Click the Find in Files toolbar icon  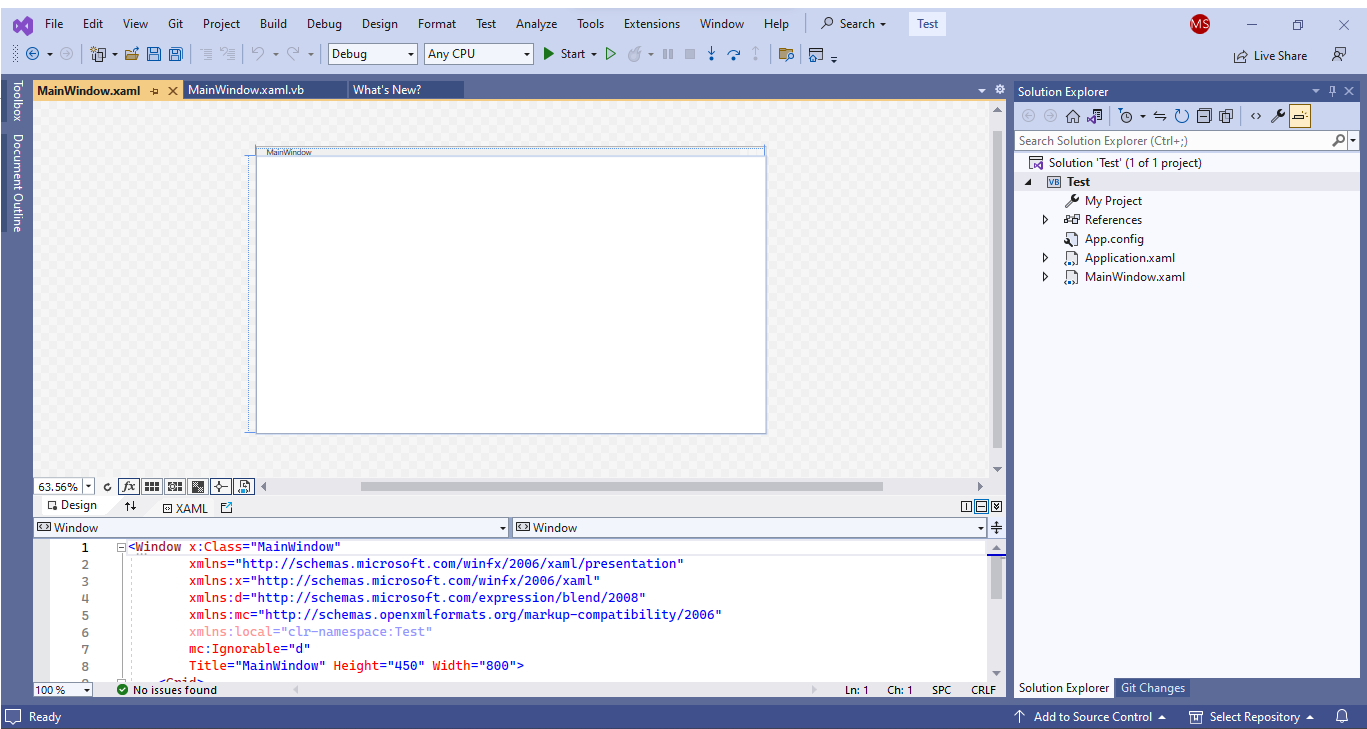[x=786, y=54]
